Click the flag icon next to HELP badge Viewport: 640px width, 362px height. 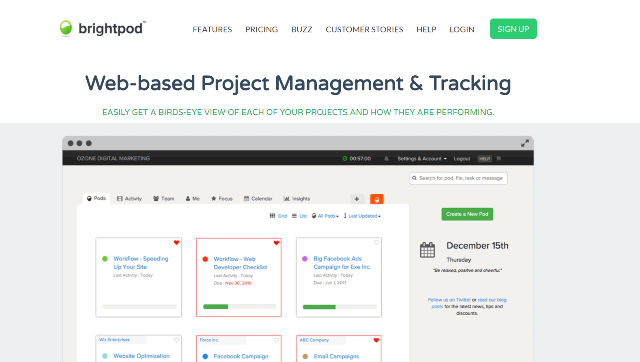(x=499, y=158)
